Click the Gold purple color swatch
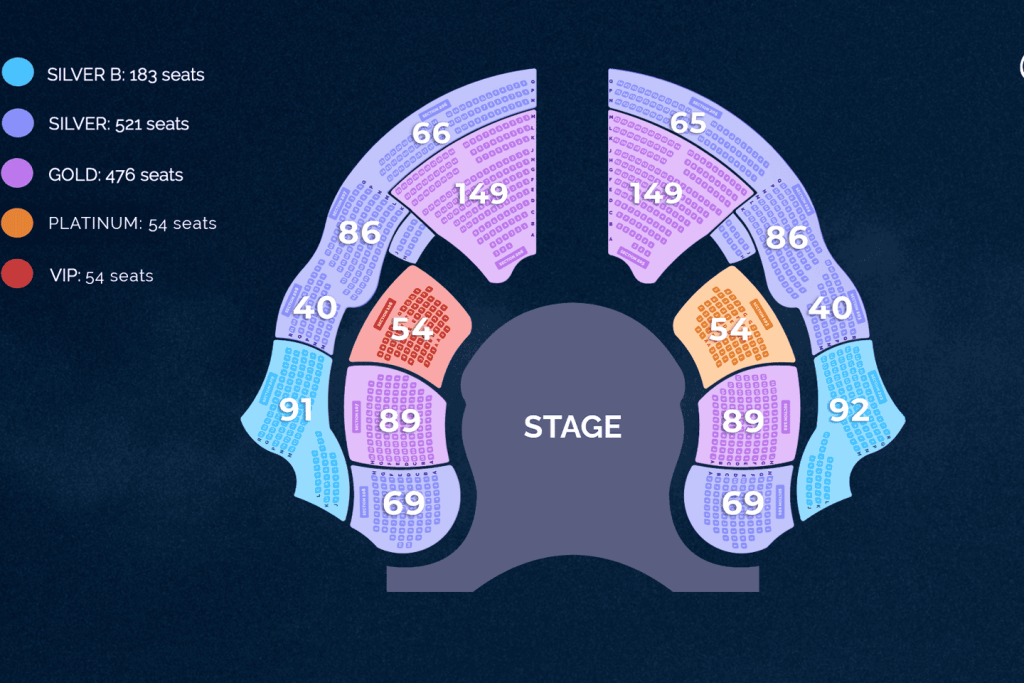Screen dimensions: 1024x683 click(x=18, y=174)
